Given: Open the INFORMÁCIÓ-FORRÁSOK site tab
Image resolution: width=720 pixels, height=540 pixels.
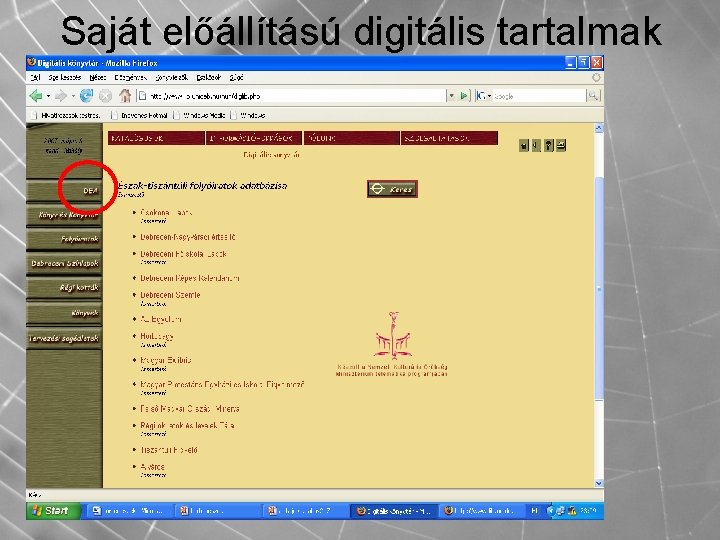Looking at the screenshot, I should click(x=254, y=138).
